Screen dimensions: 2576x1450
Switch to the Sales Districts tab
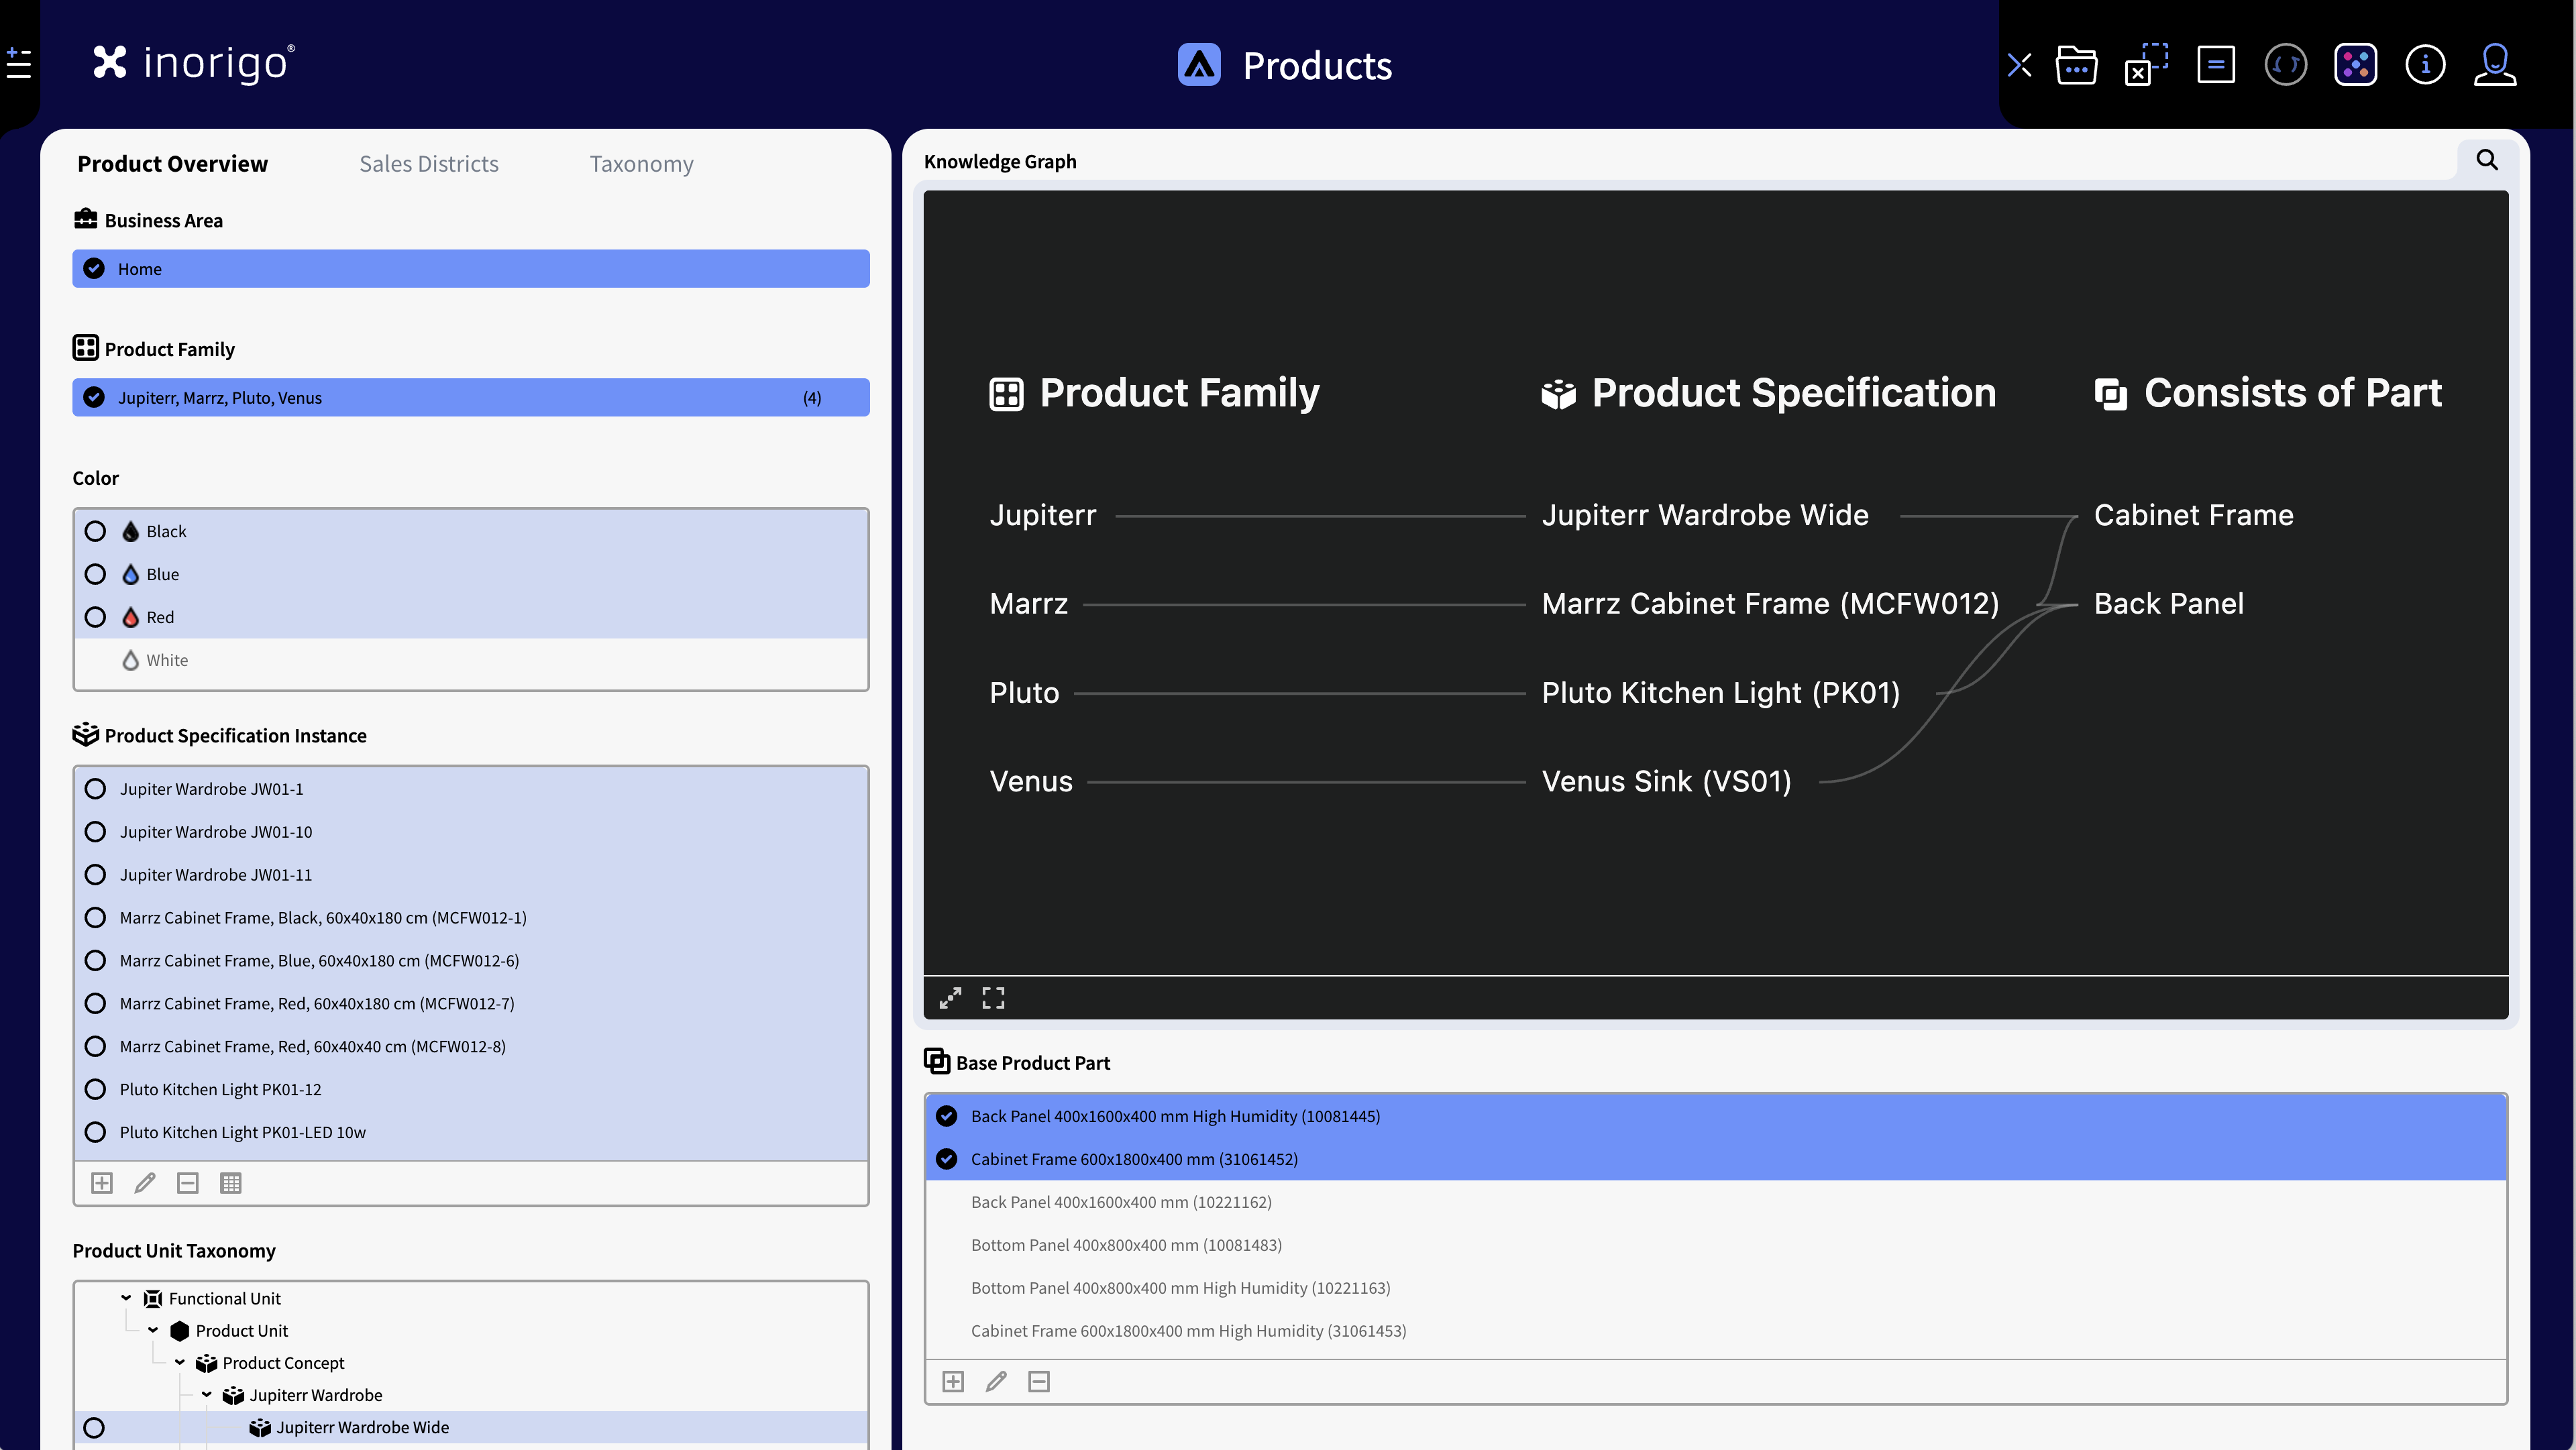pyautogui.click(x=428, y=164)
